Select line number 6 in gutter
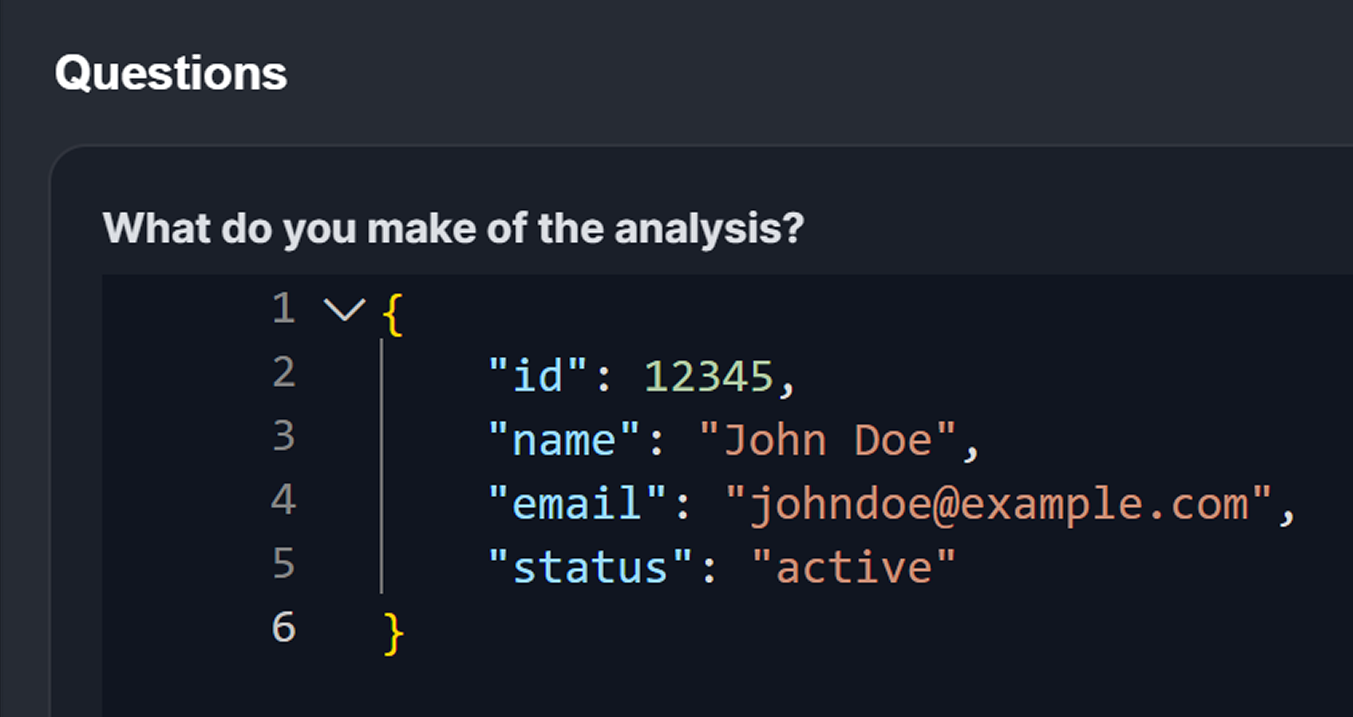This screenshot has width=1353, height=717. [284, 629]
